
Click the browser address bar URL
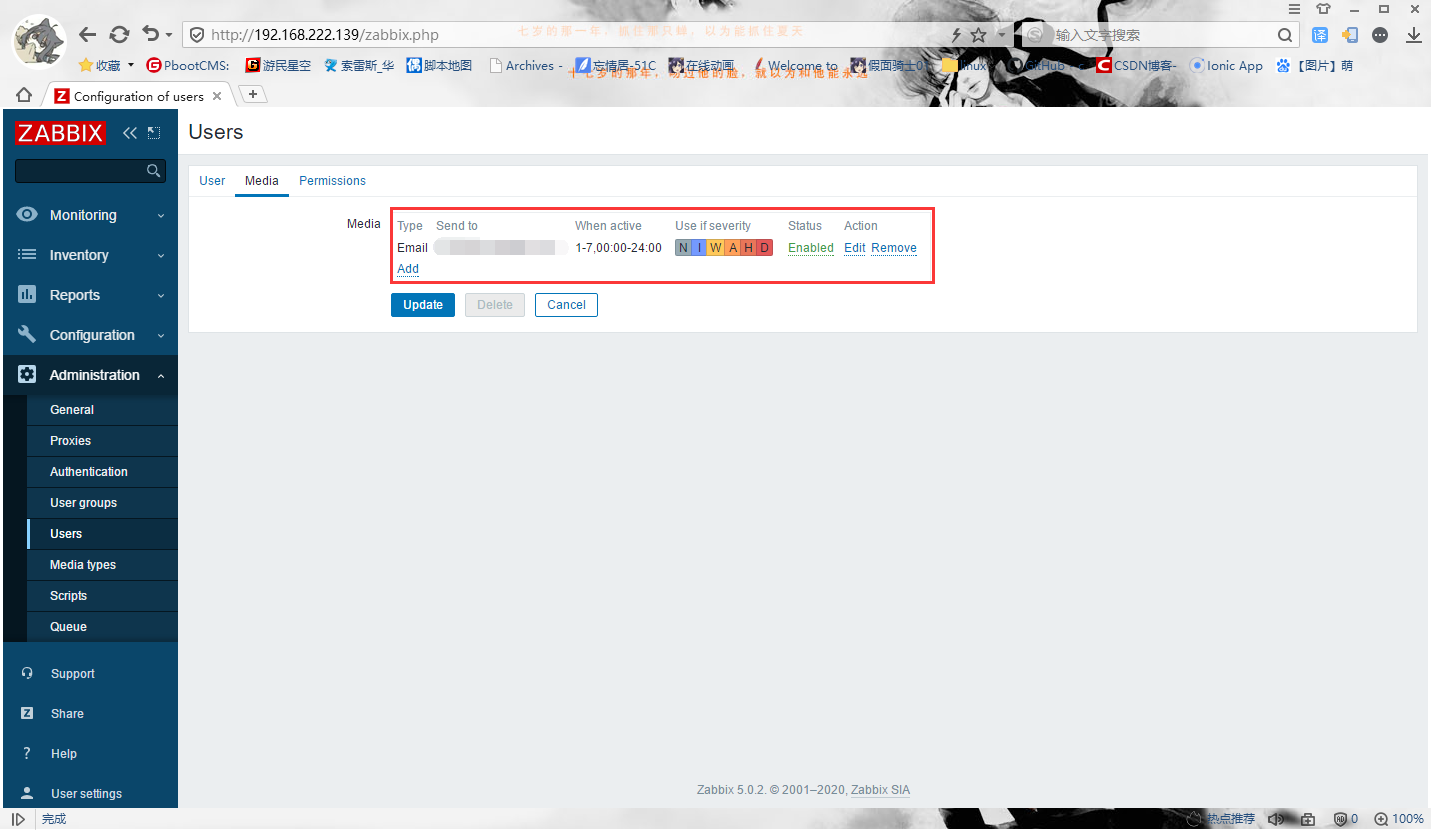(x=325, y=35)
